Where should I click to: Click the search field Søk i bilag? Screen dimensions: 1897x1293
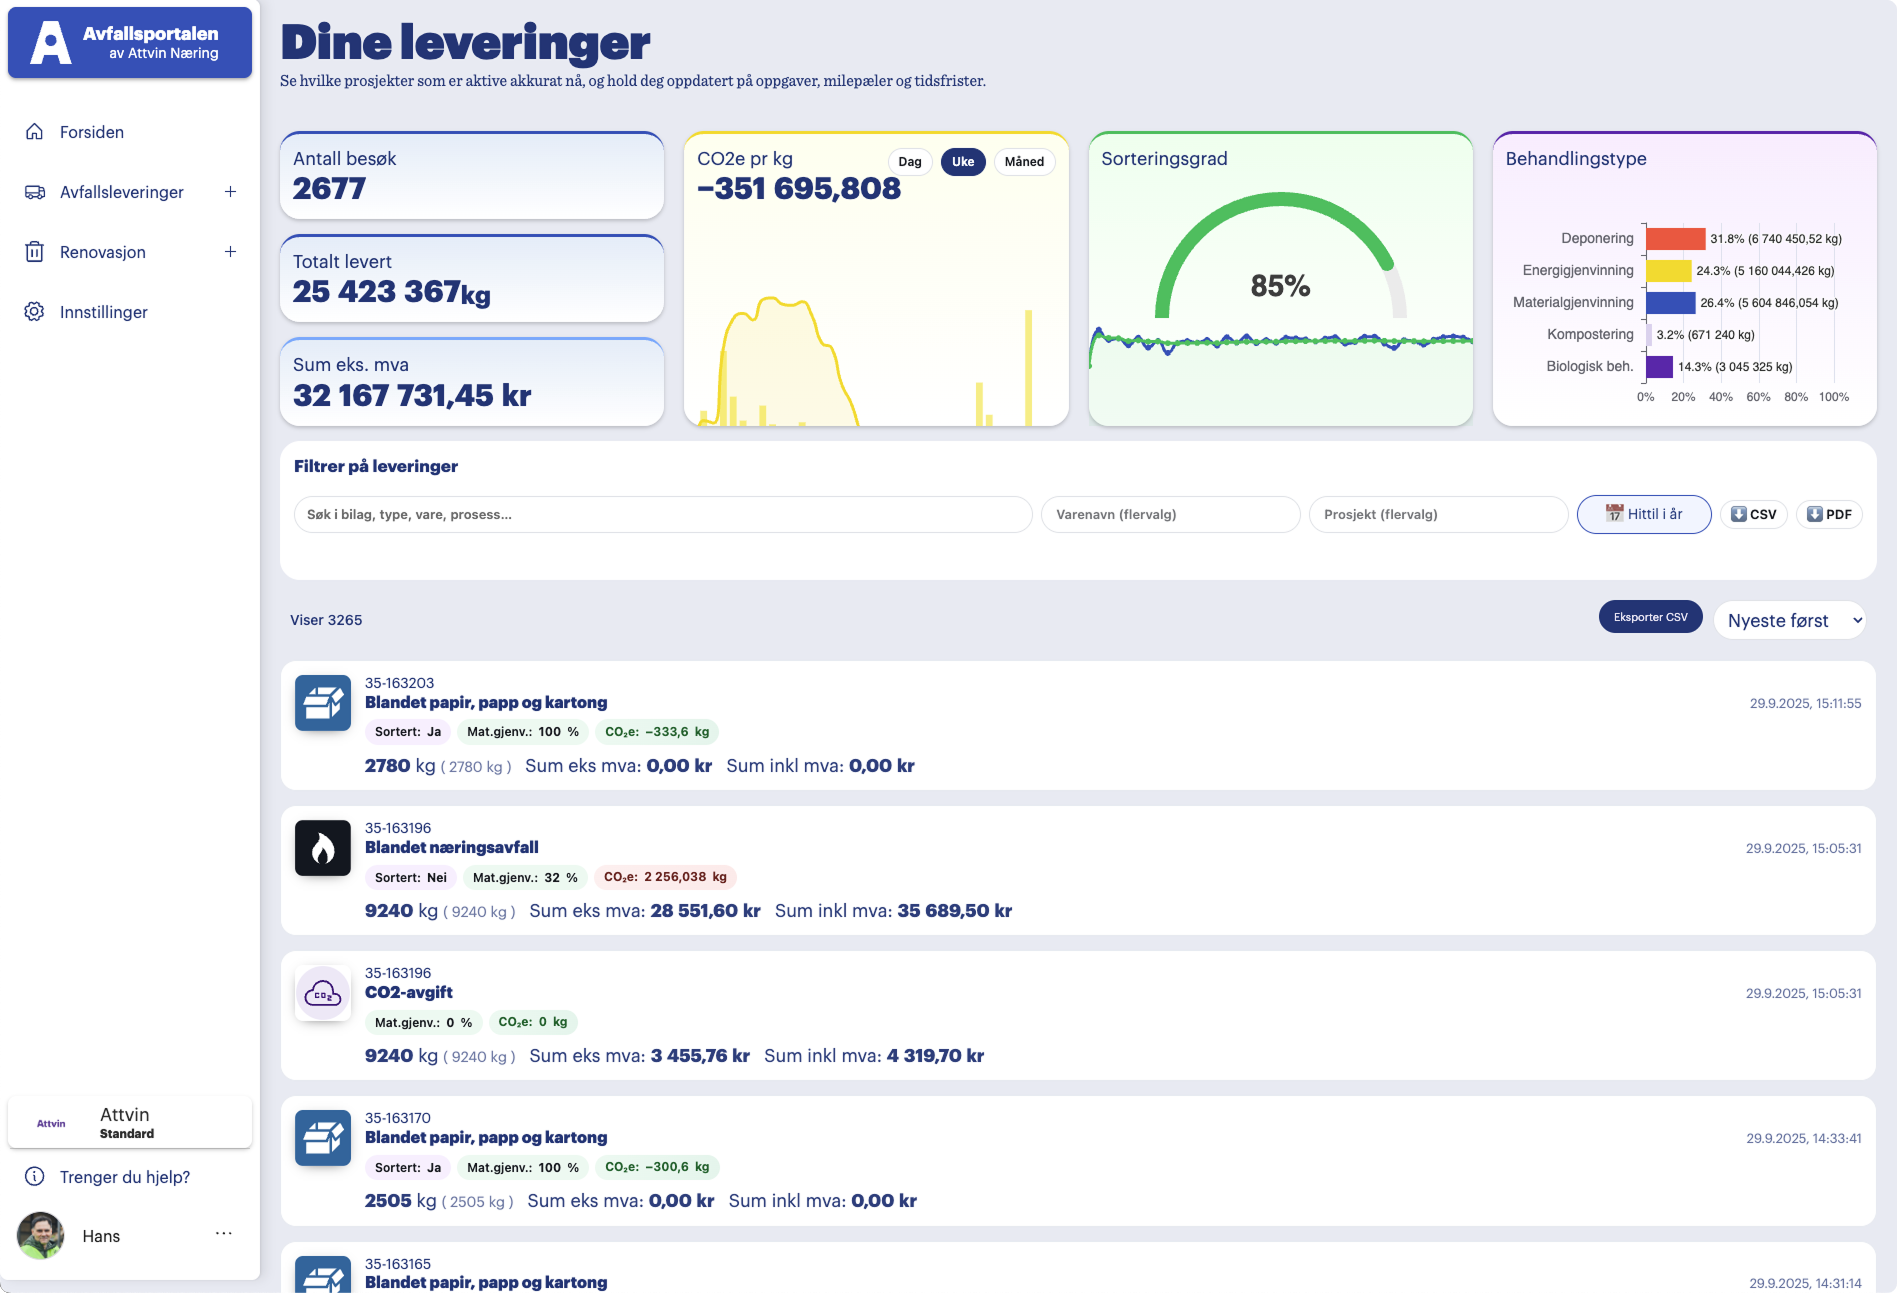click(663, 514)
